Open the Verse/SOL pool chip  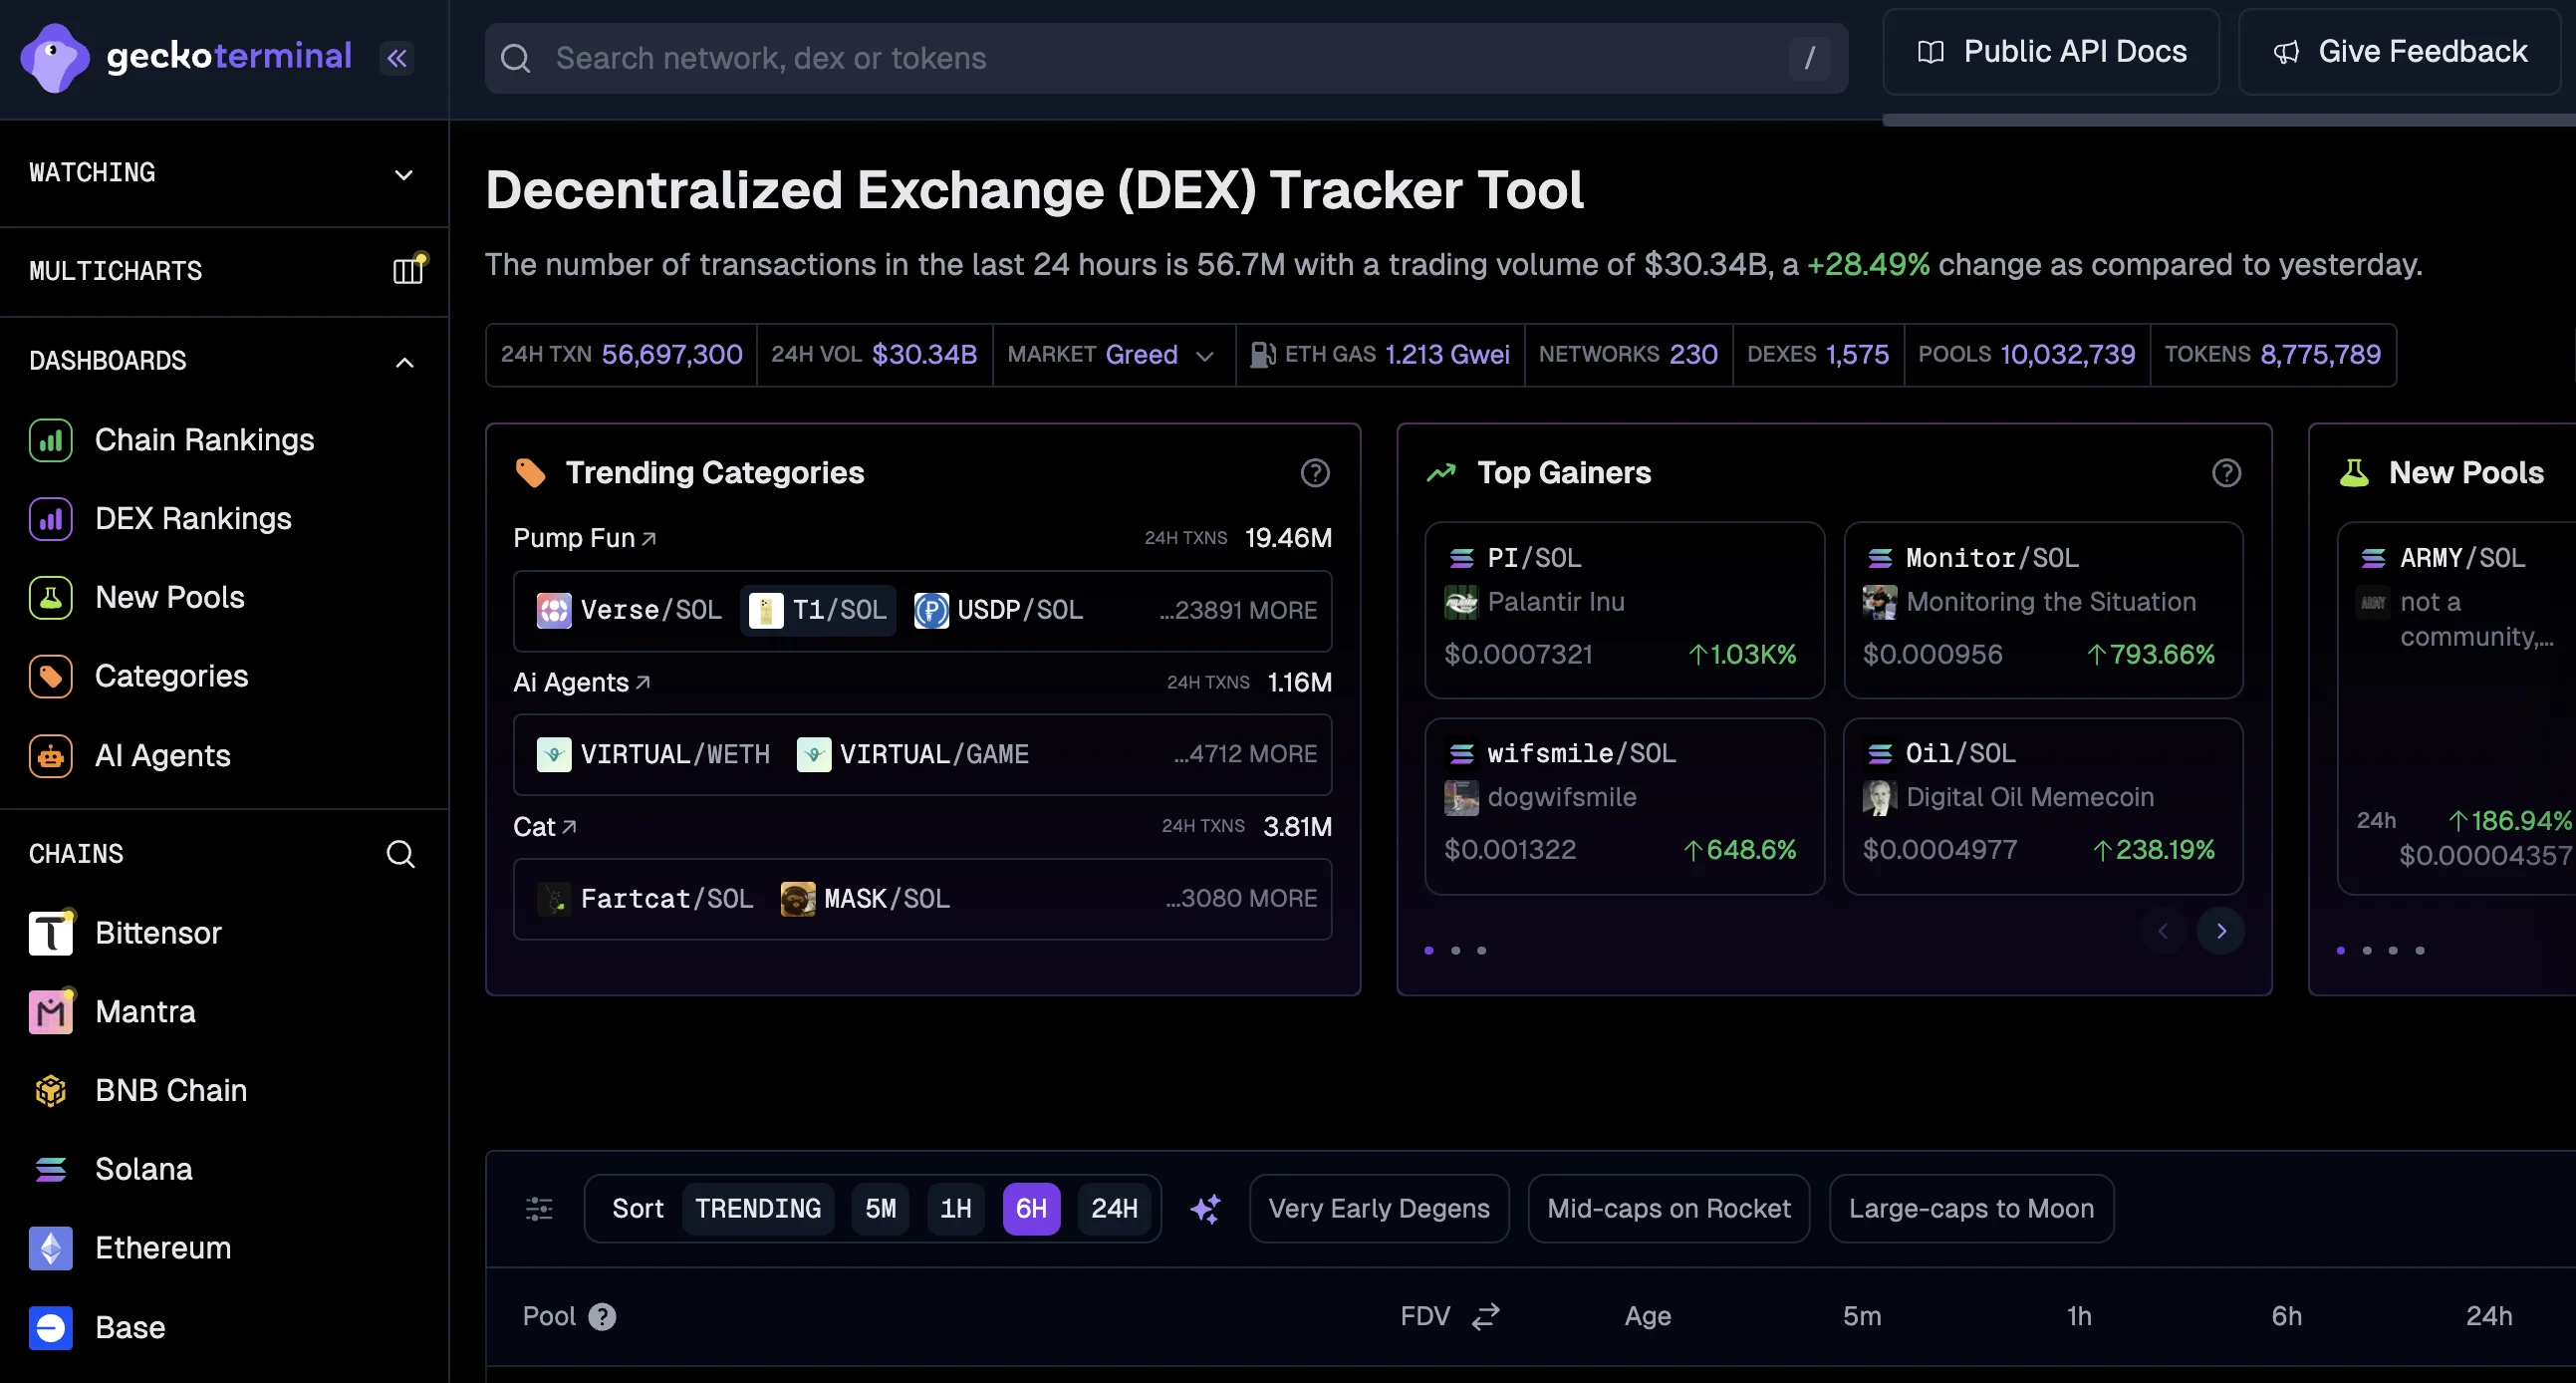629,610
